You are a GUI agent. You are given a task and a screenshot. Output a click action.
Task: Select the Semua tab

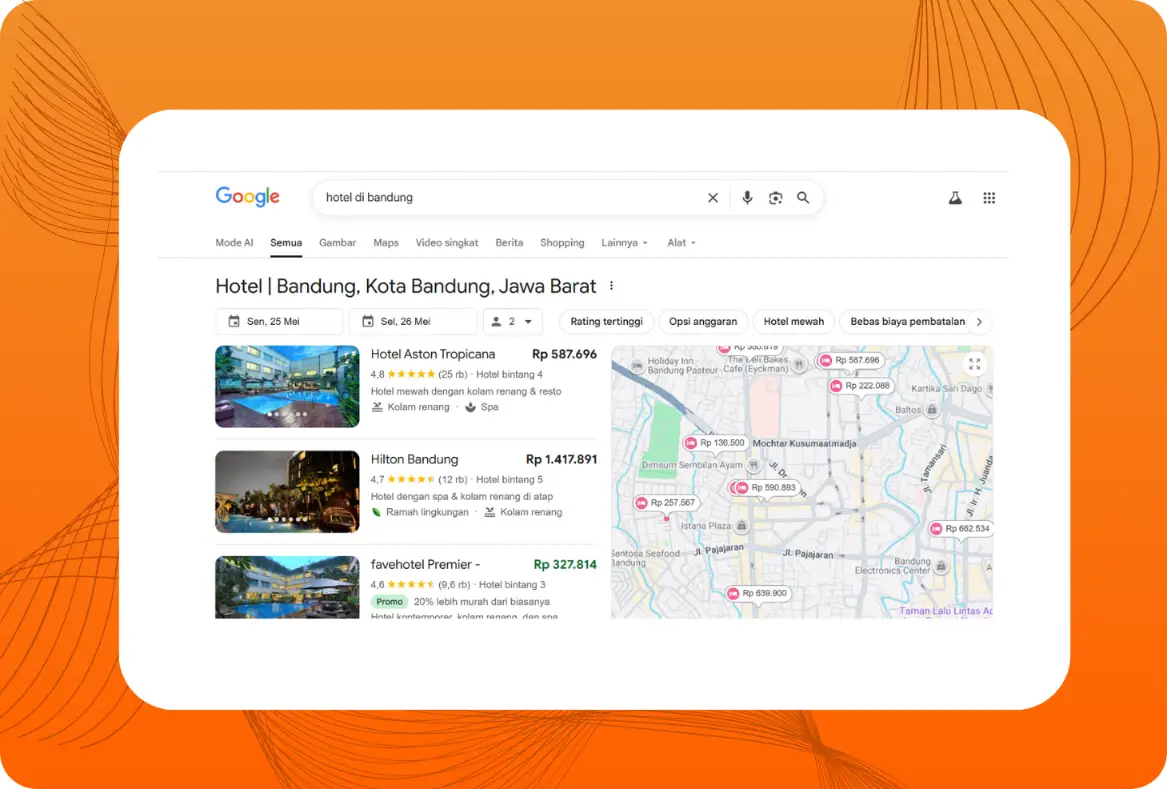(286, 243)
